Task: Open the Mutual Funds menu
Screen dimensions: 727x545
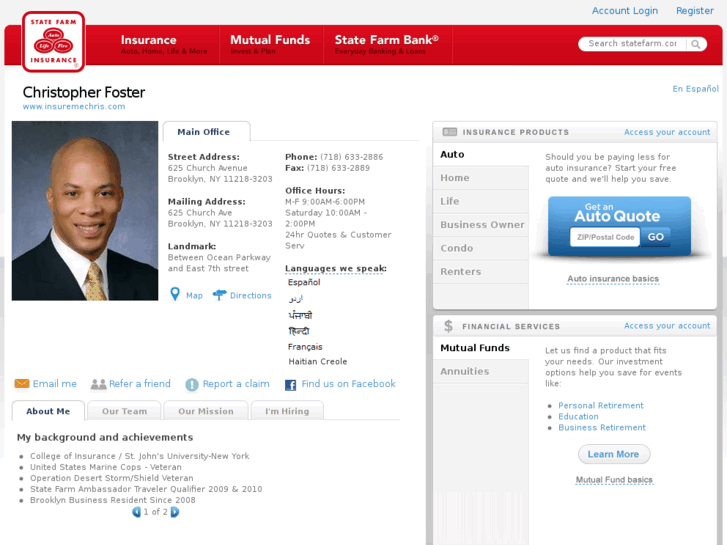Action: tap(270, 45)
